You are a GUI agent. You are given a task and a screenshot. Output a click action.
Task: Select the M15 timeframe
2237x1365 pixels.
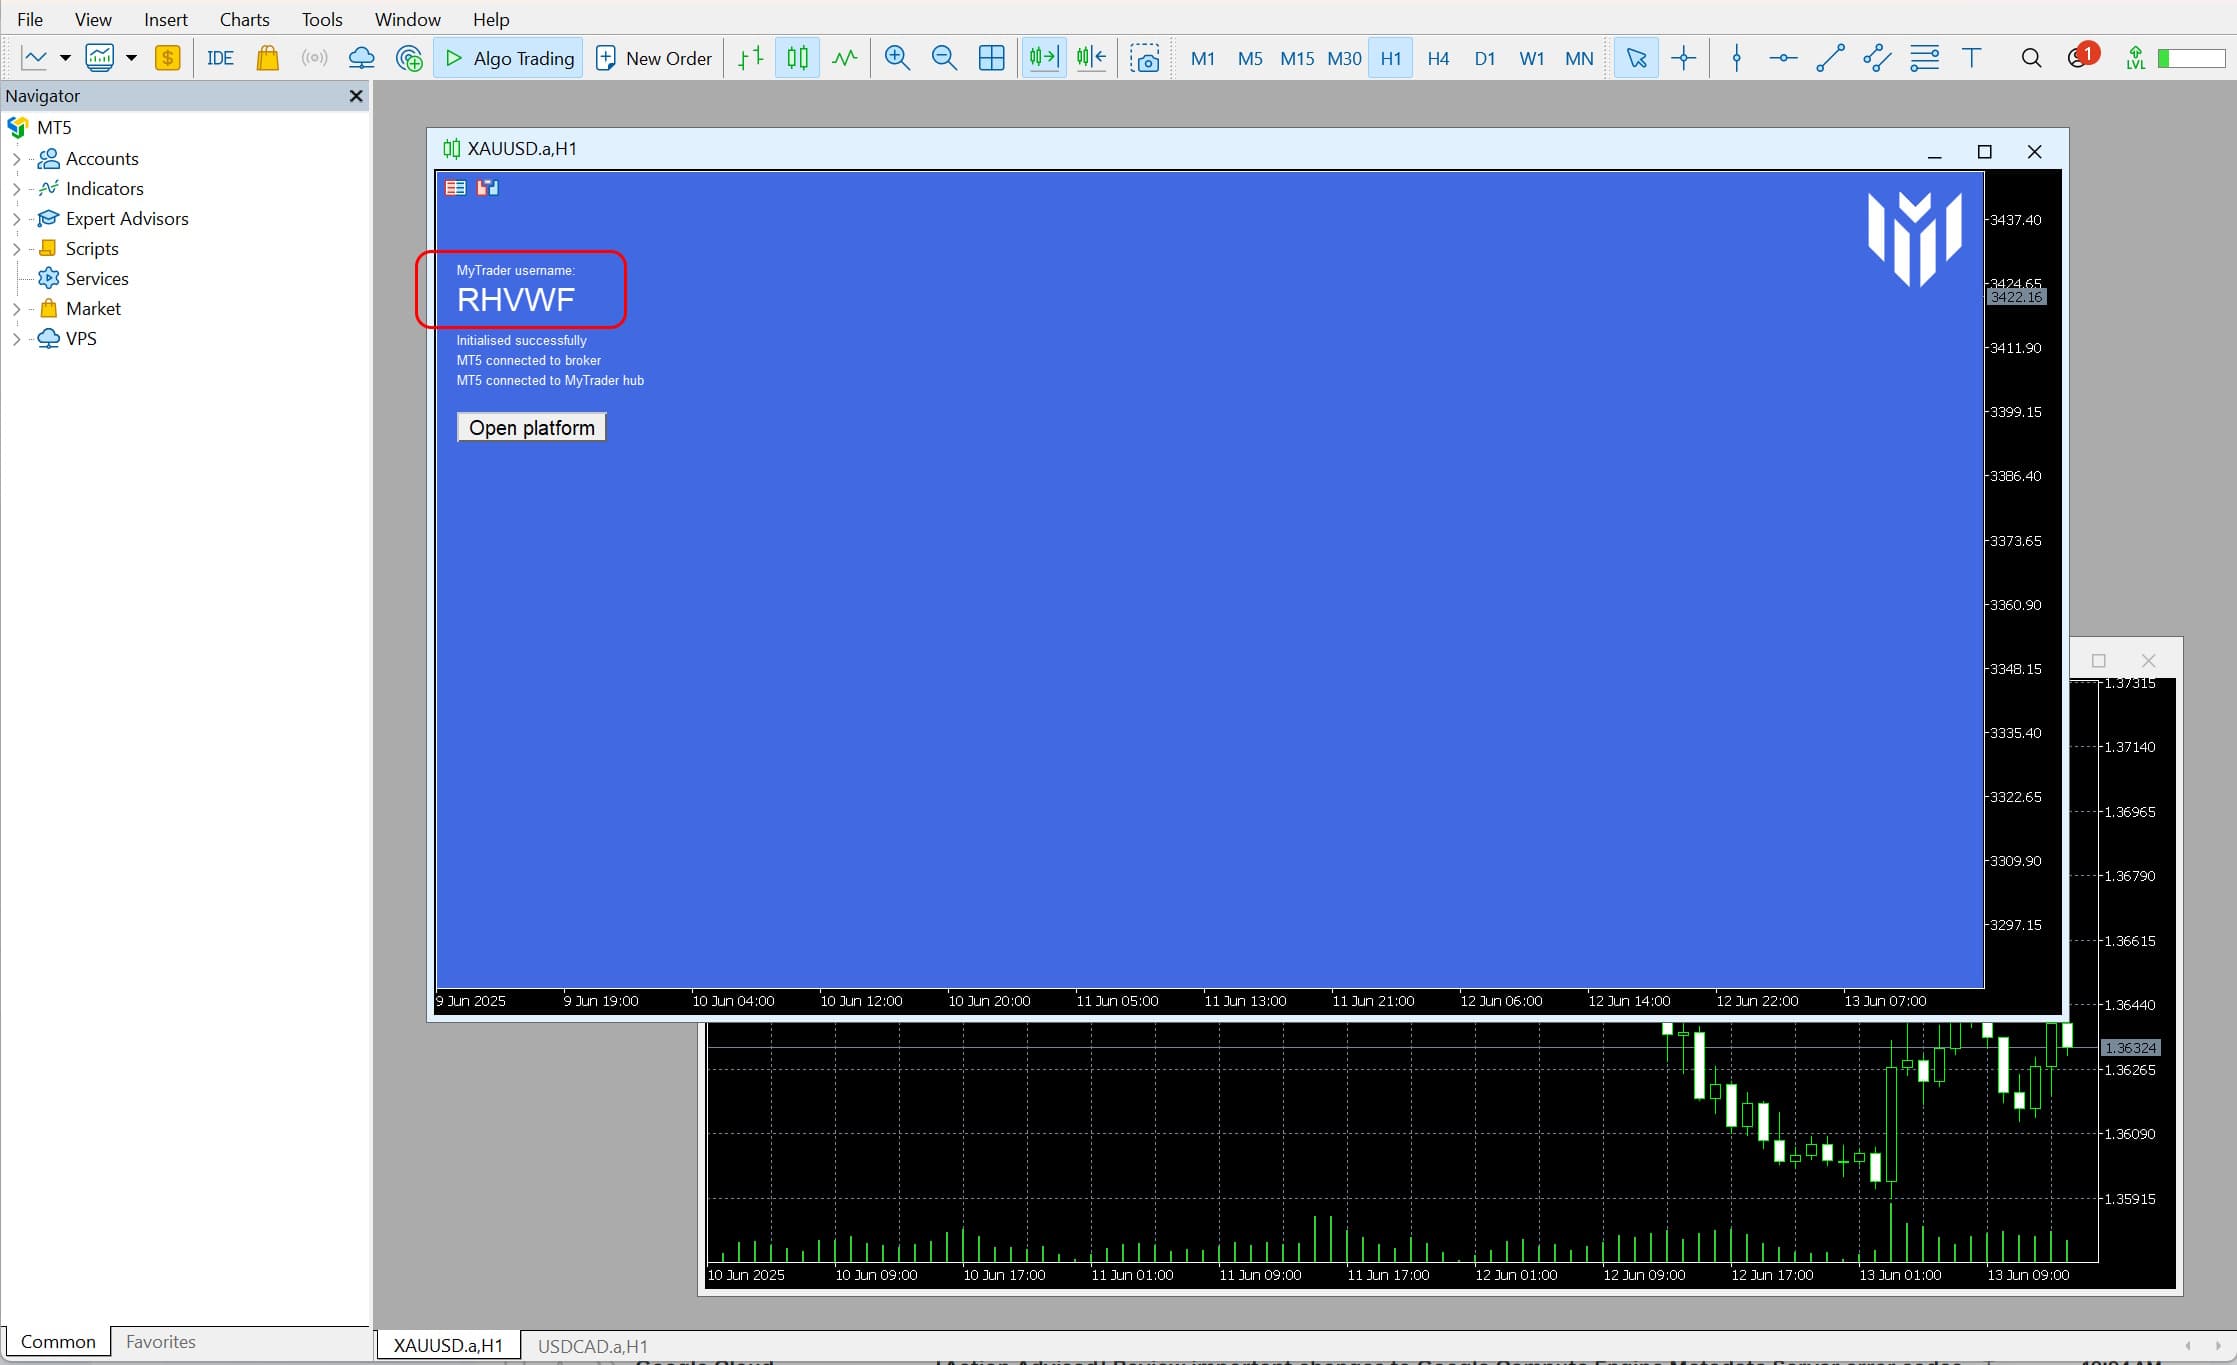tap(1296, 58)
